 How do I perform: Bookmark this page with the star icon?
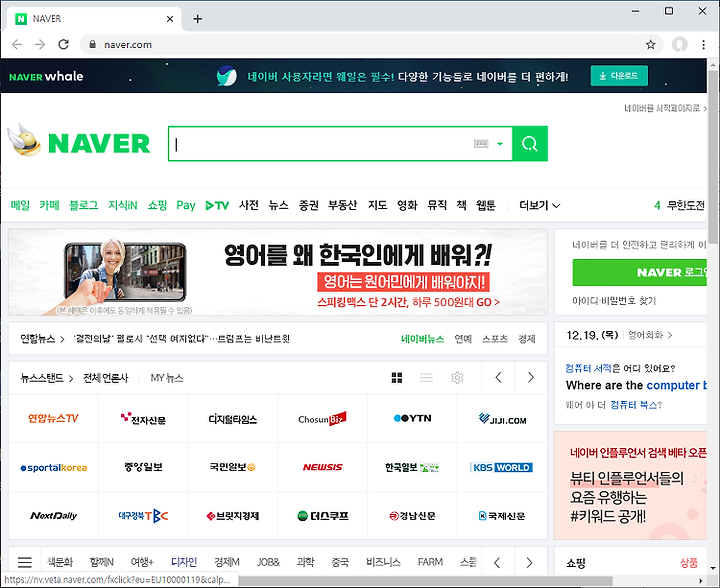point(650,45)
